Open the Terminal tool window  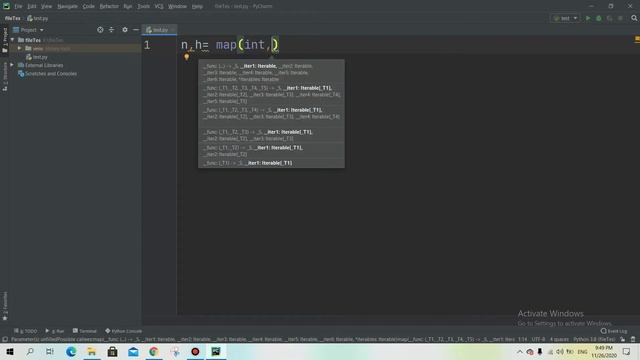(85, 331)
